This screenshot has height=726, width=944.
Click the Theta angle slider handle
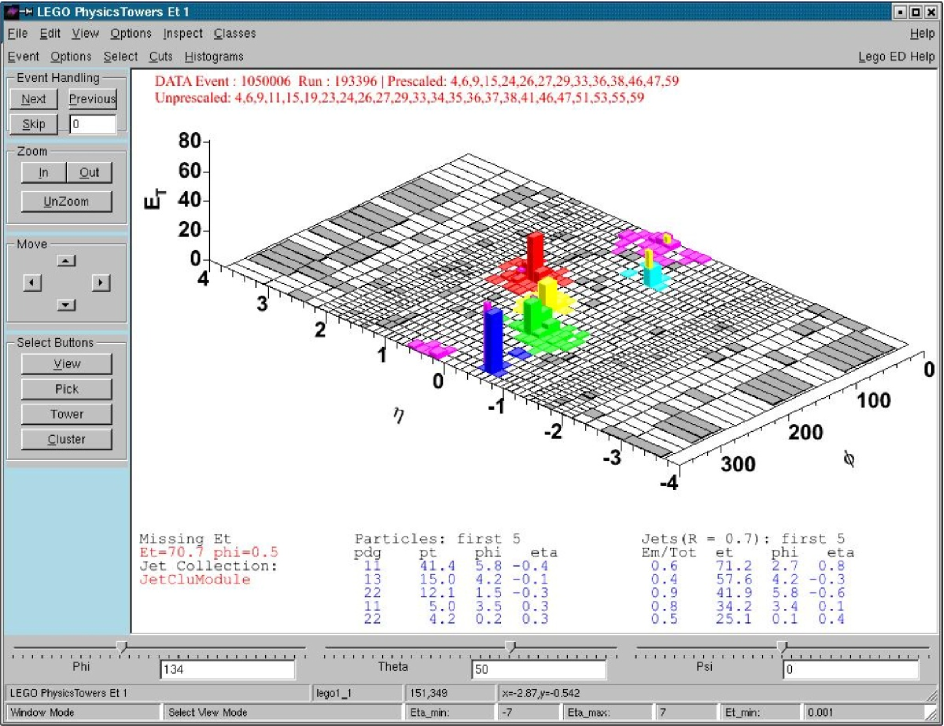(510, 647)
